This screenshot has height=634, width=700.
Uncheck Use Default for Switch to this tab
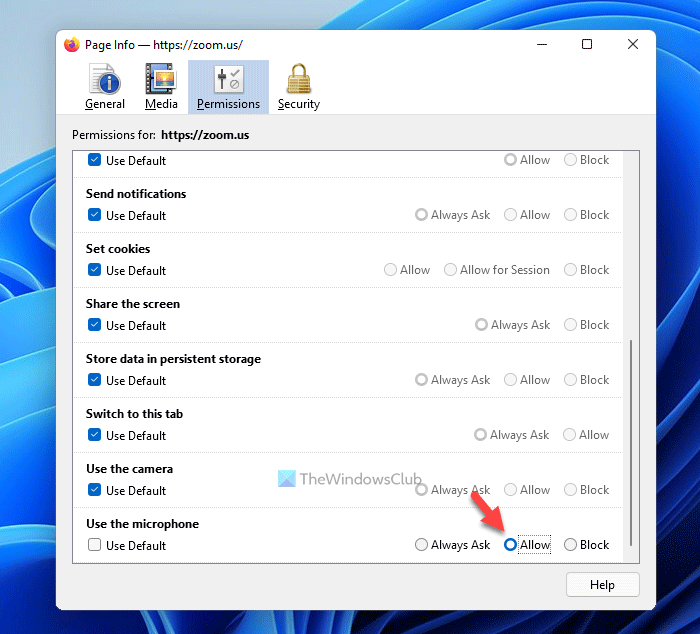[x=94, y=434]
